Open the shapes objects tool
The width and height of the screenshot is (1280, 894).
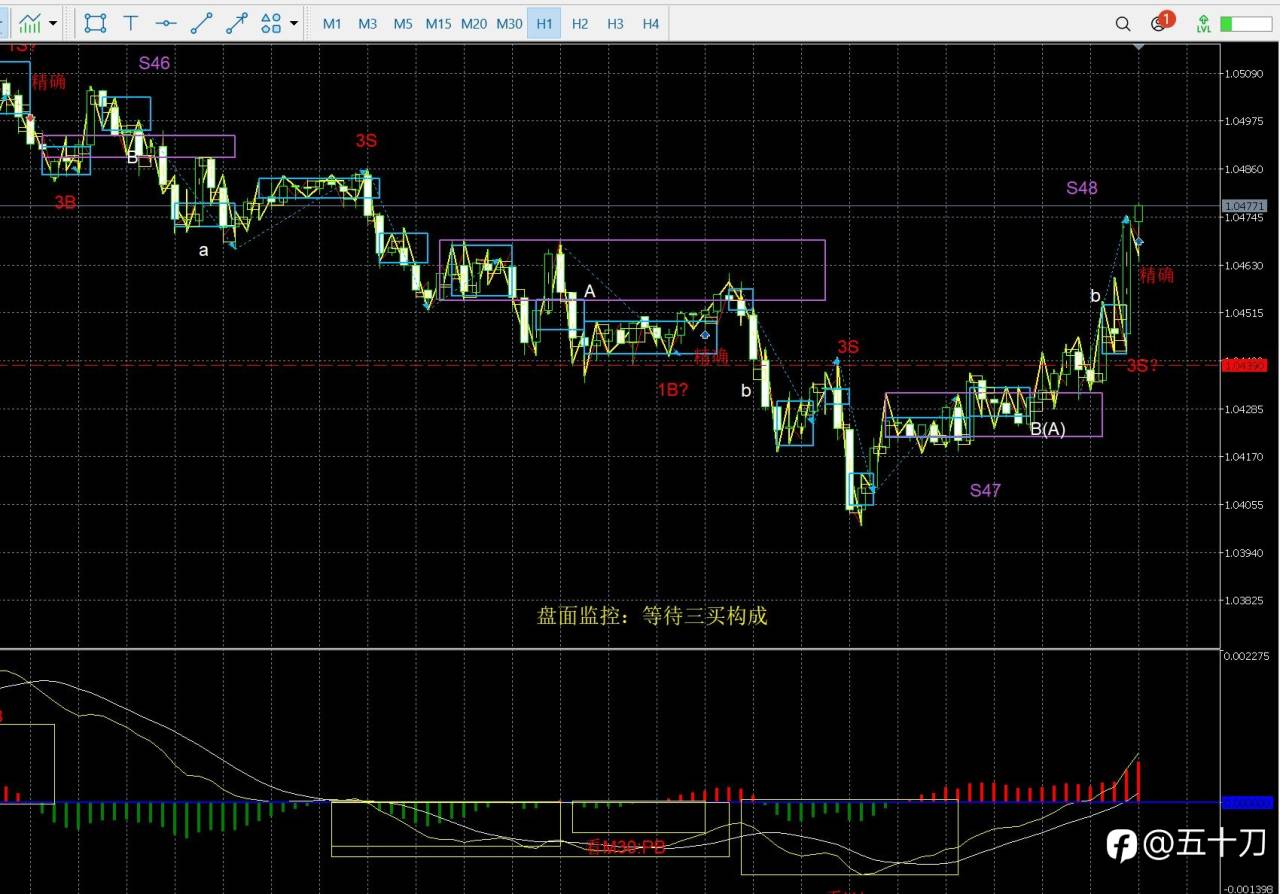pos(271,22)
